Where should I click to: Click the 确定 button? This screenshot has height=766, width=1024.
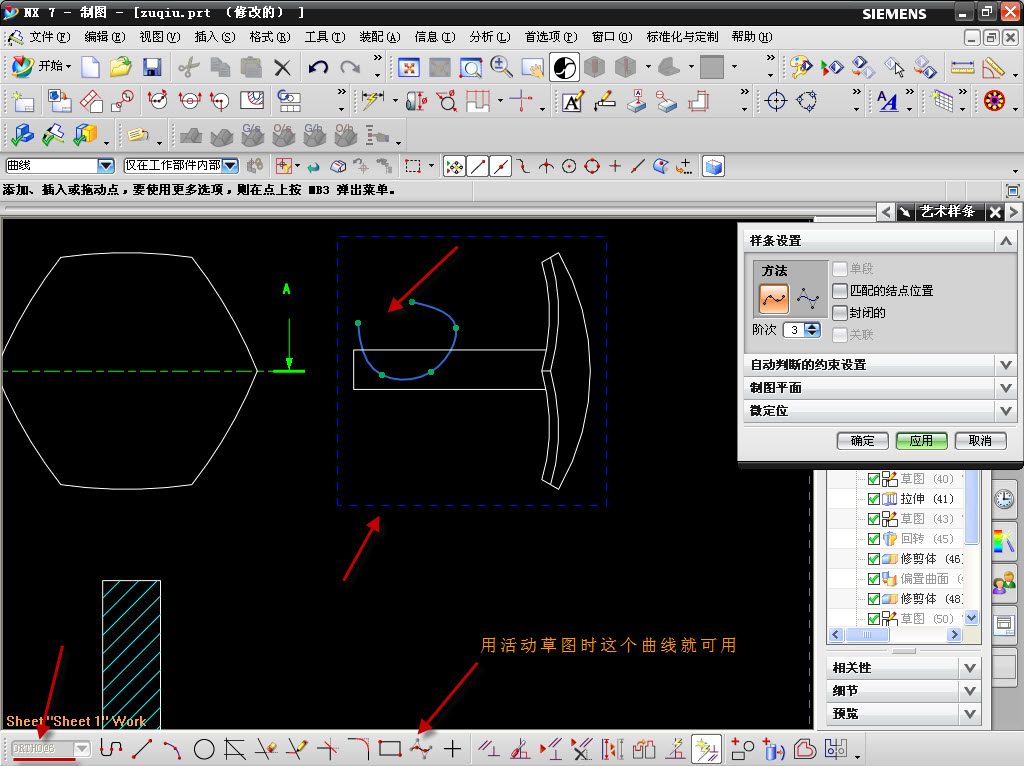point(863,441)
